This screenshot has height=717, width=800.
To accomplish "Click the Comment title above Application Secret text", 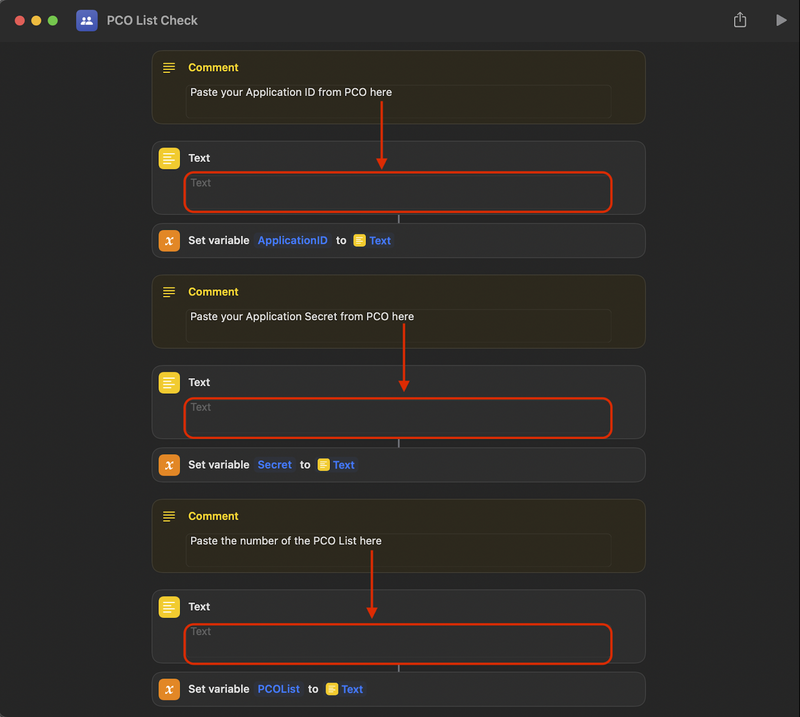I will [x=213, y=292].
